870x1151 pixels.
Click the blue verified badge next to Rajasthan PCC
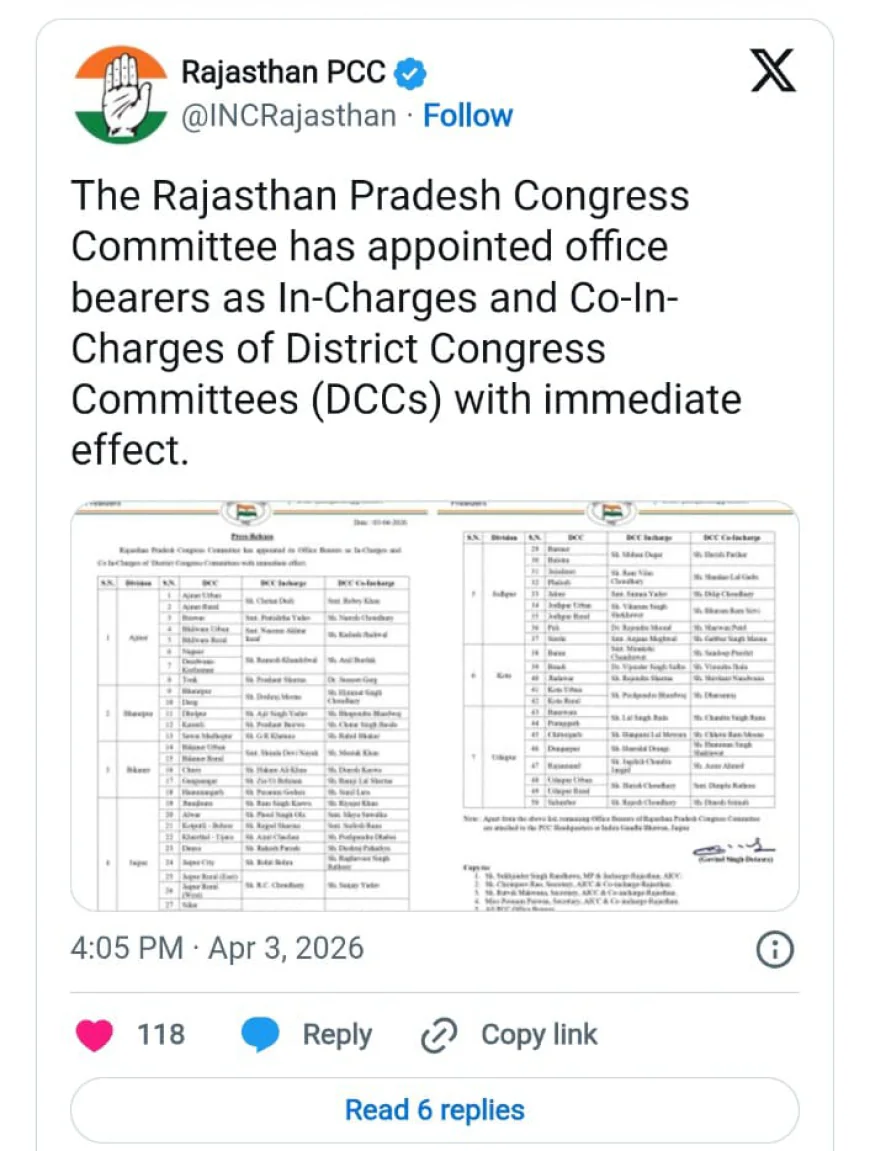[x=410, y=72]
